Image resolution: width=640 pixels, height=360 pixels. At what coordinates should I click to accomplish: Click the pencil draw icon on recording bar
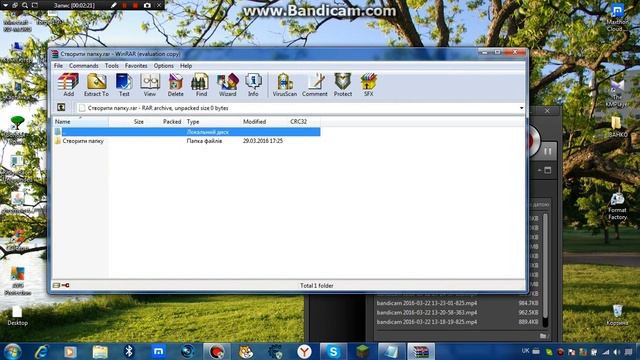click(x=114, y=5)
